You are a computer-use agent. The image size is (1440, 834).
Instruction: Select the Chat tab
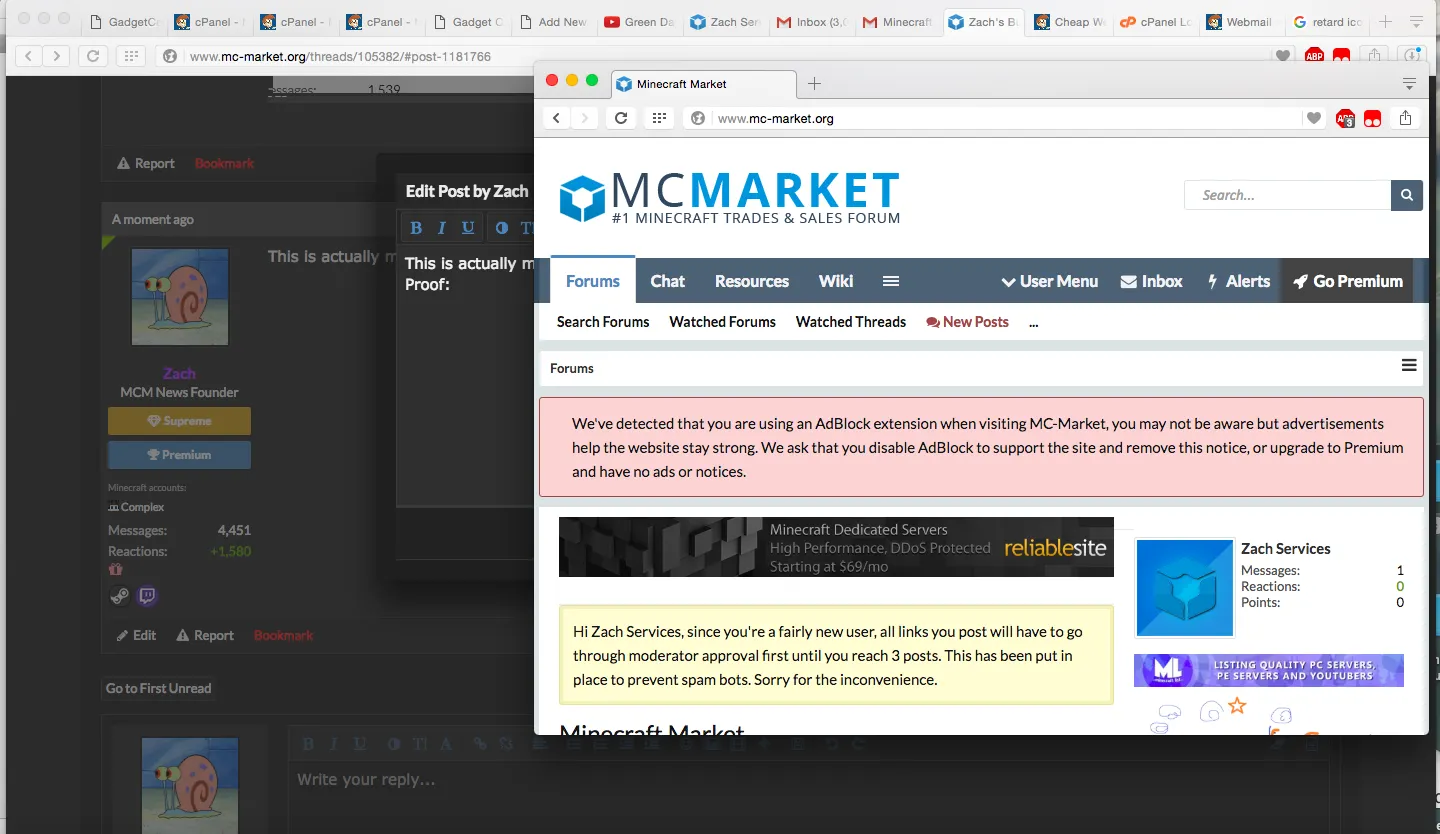coord(668,281)
